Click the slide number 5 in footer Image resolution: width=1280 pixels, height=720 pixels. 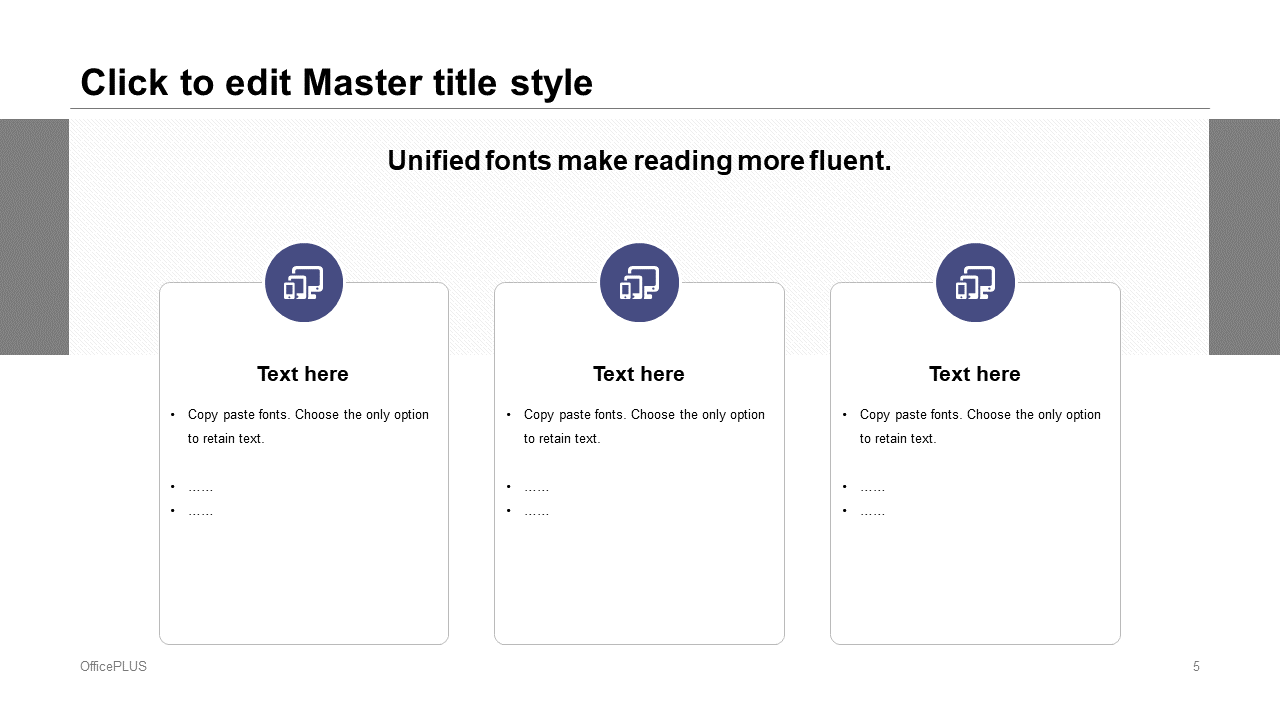[x=1196, y=667]
